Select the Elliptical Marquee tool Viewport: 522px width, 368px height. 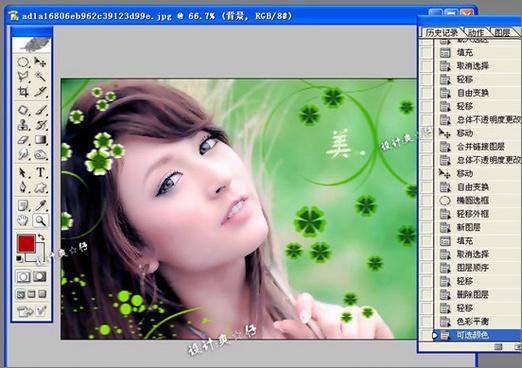(x=23, y=62)
